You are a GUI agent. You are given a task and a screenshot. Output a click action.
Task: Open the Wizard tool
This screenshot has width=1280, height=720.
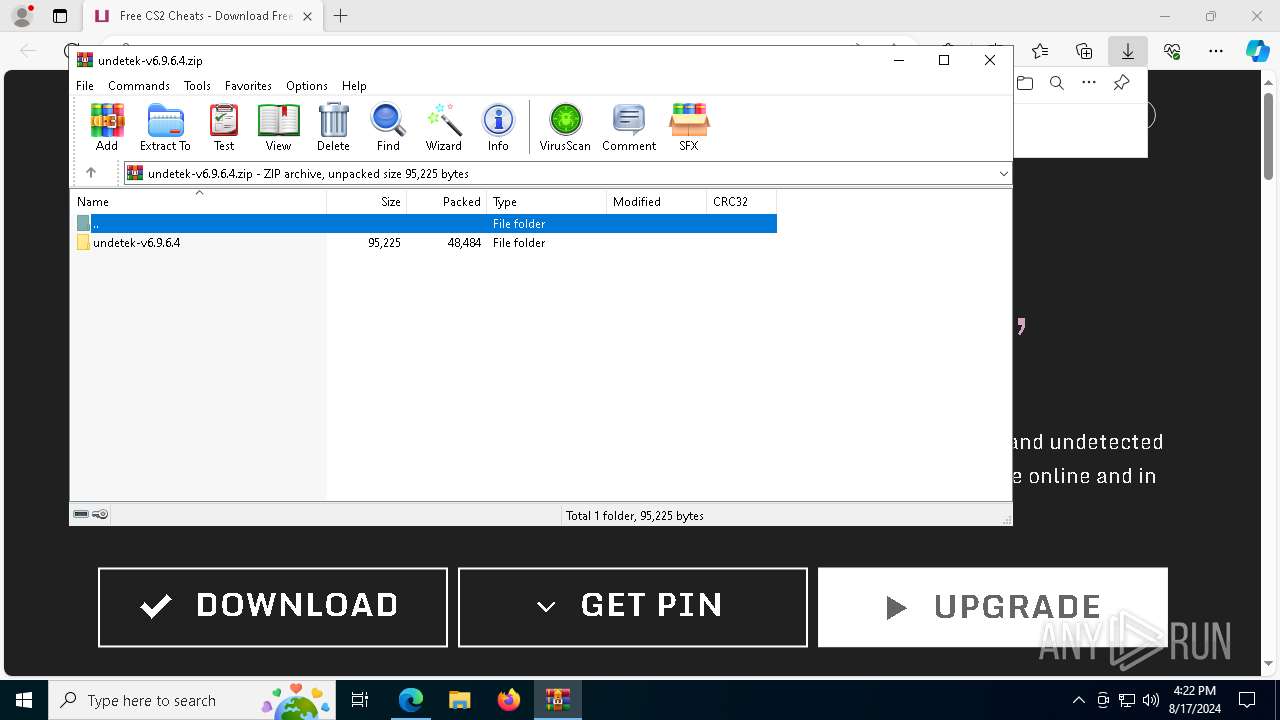pos(443,127)
